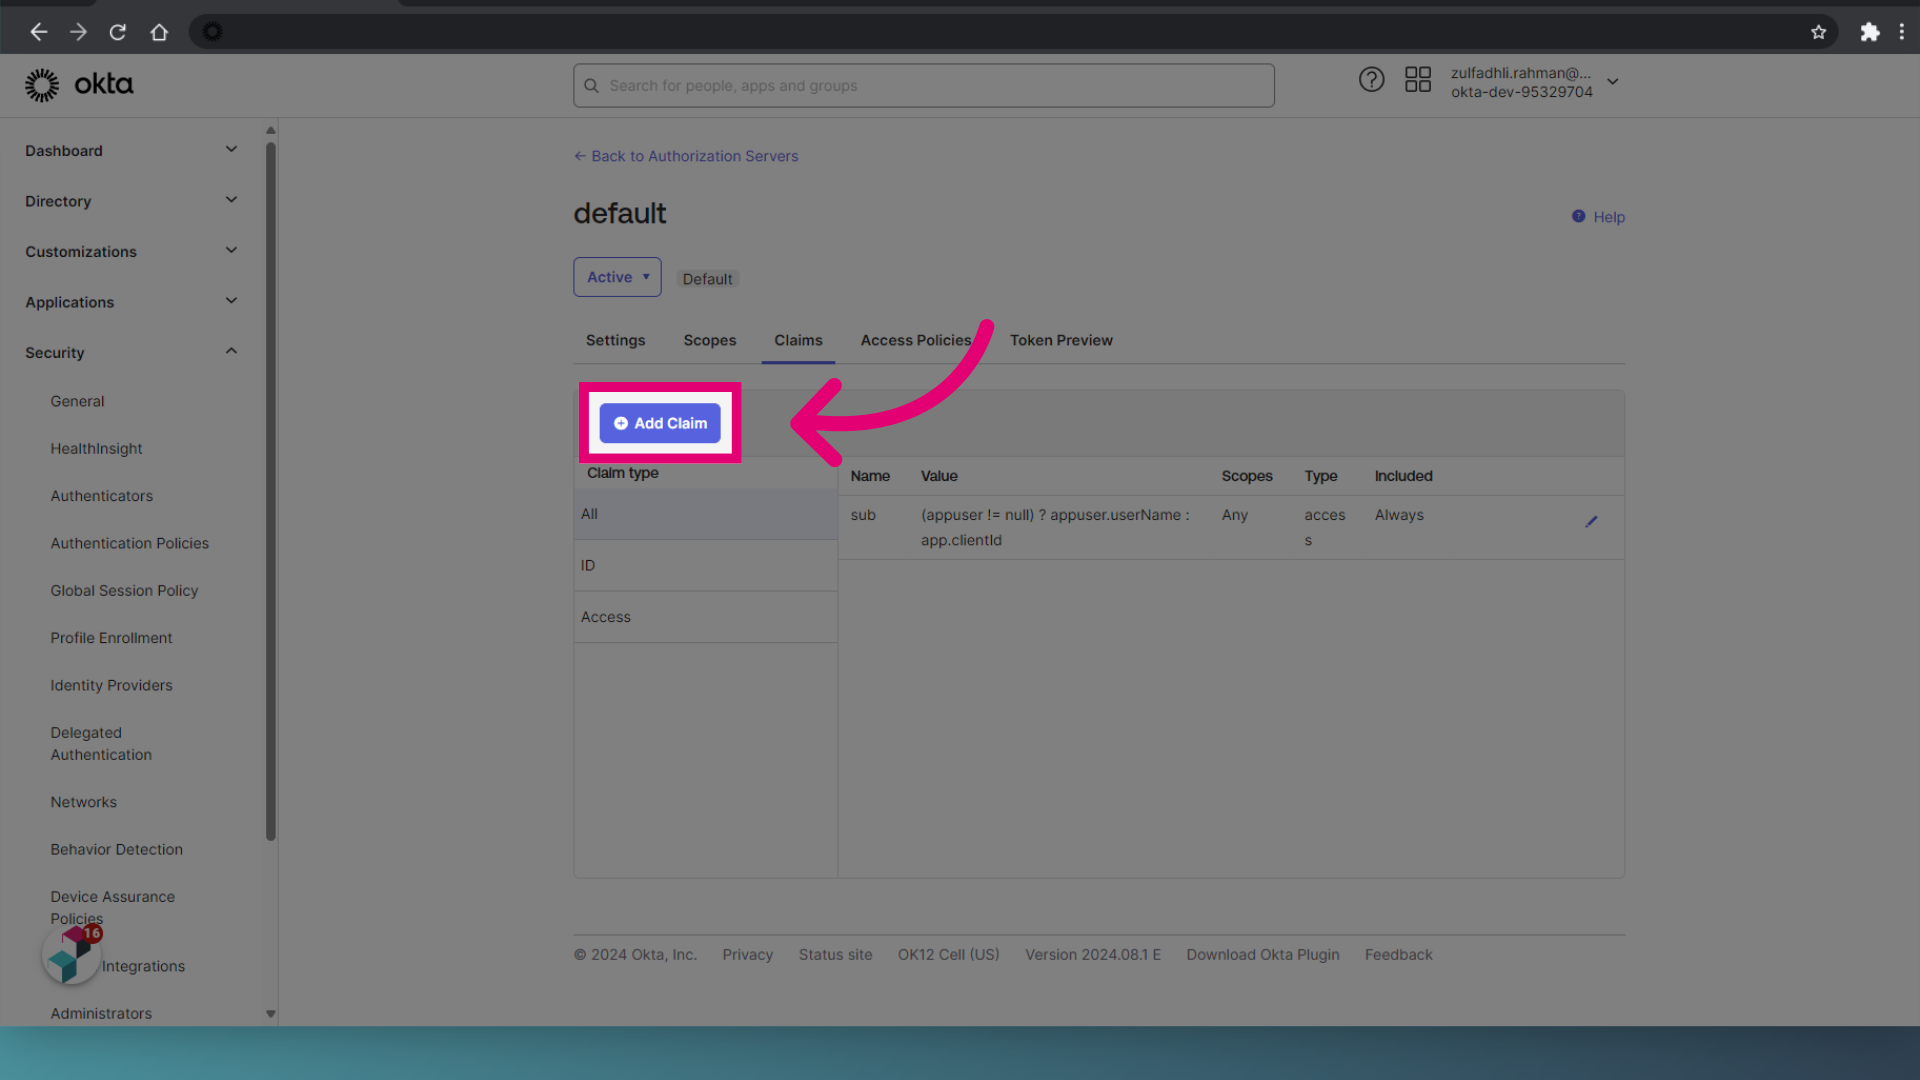
Task: Select the Claims tab
Action: tap(798, 340)
